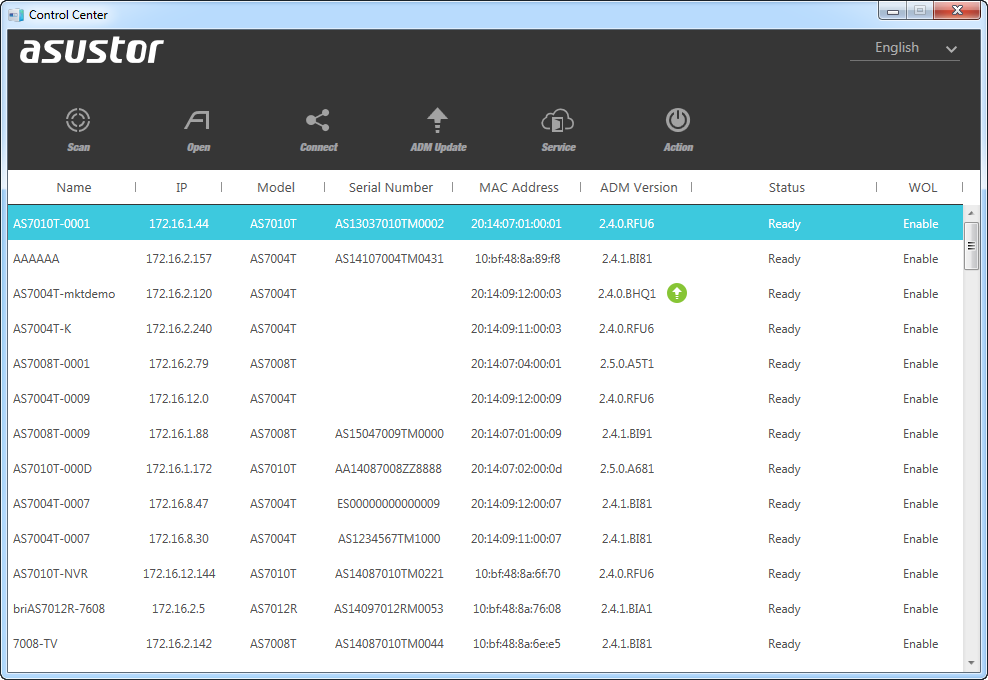
Task: Sort by MAC Address column header
Action: 519,187
